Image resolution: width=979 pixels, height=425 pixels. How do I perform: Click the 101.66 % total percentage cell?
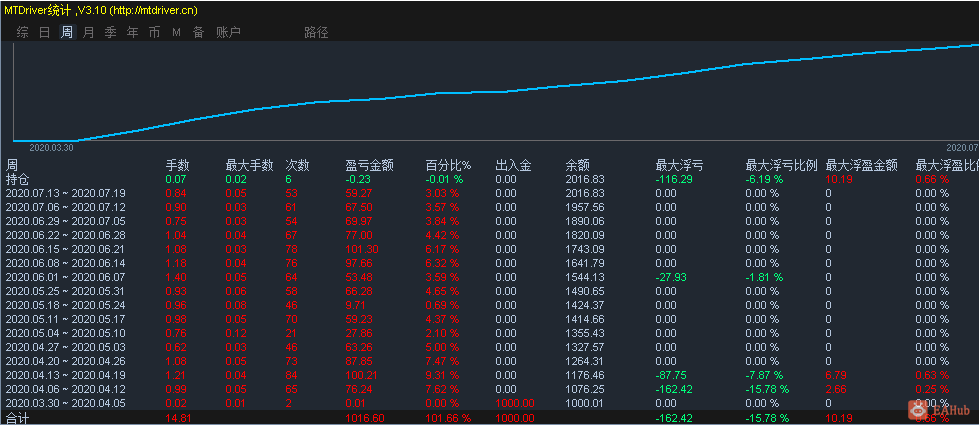tap(448, 418)
